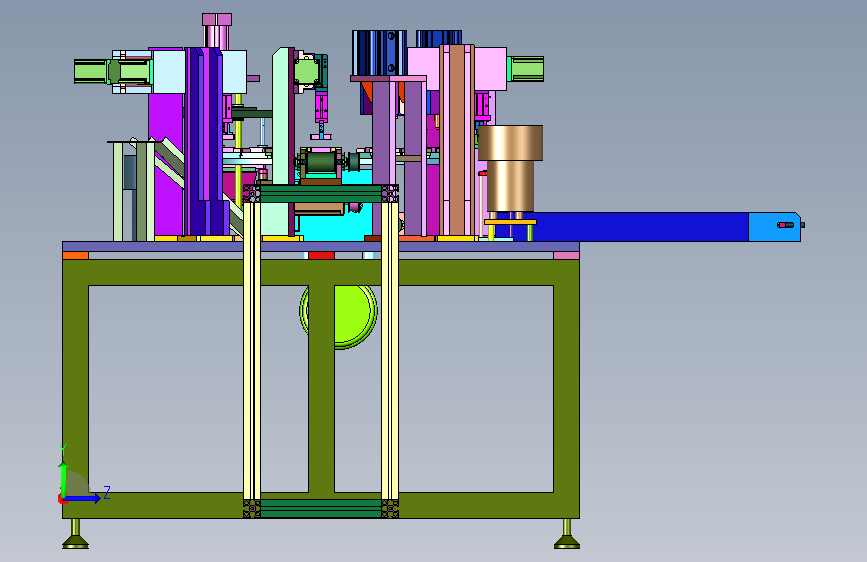Viewport: 867px width, 562px height.
Task: Select the bottom green extrusion crossbar
Action: (321, 508)
